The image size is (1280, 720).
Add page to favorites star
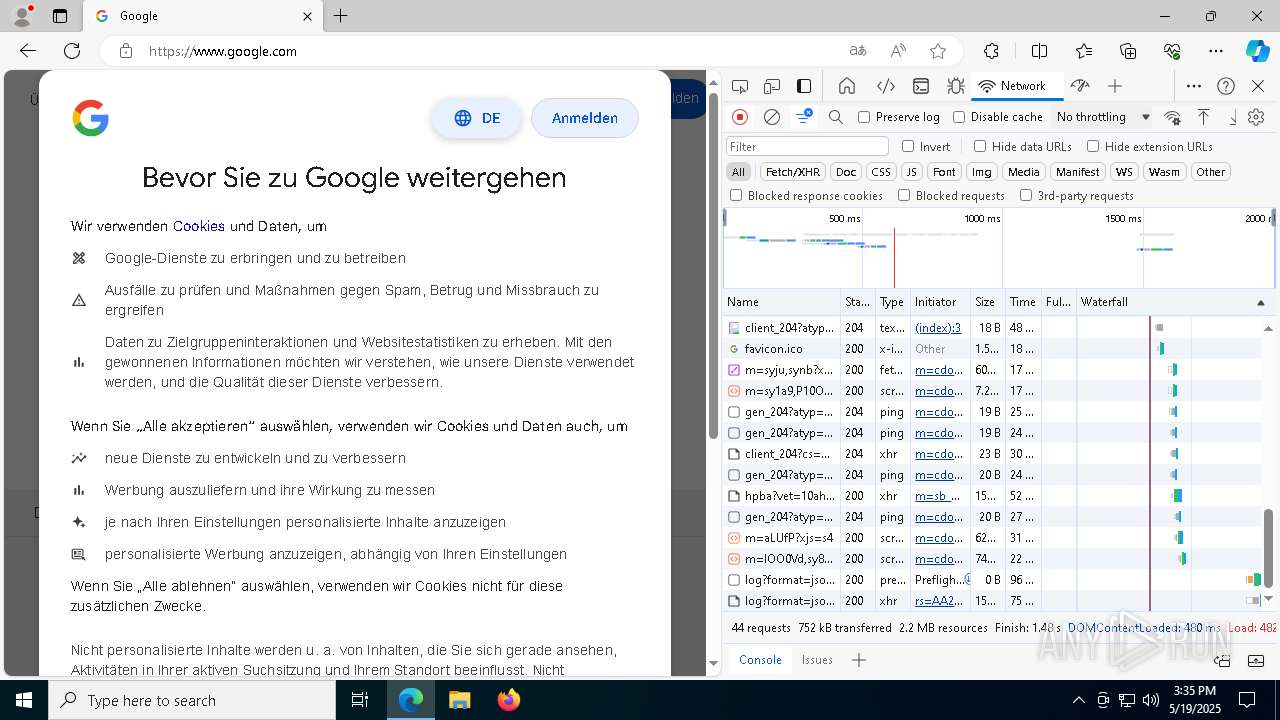tap(937, 51)
